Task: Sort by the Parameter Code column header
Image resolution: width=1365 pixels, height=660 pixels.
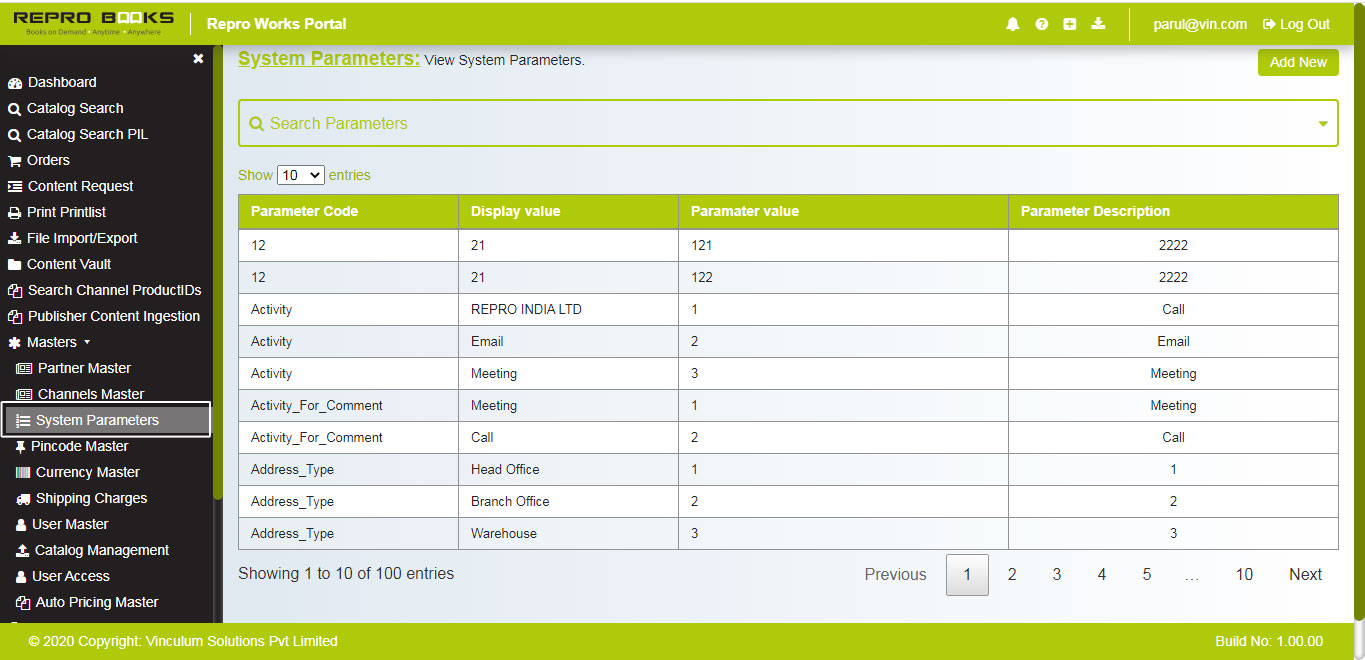Action: point(304,211)
